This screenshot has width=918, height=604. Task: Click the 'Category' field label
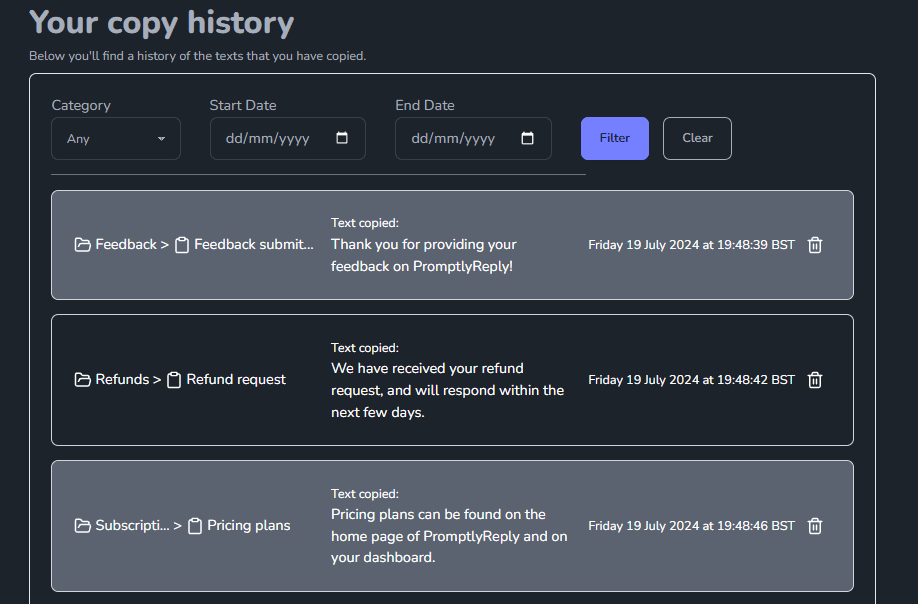click(x=81, y=105)
